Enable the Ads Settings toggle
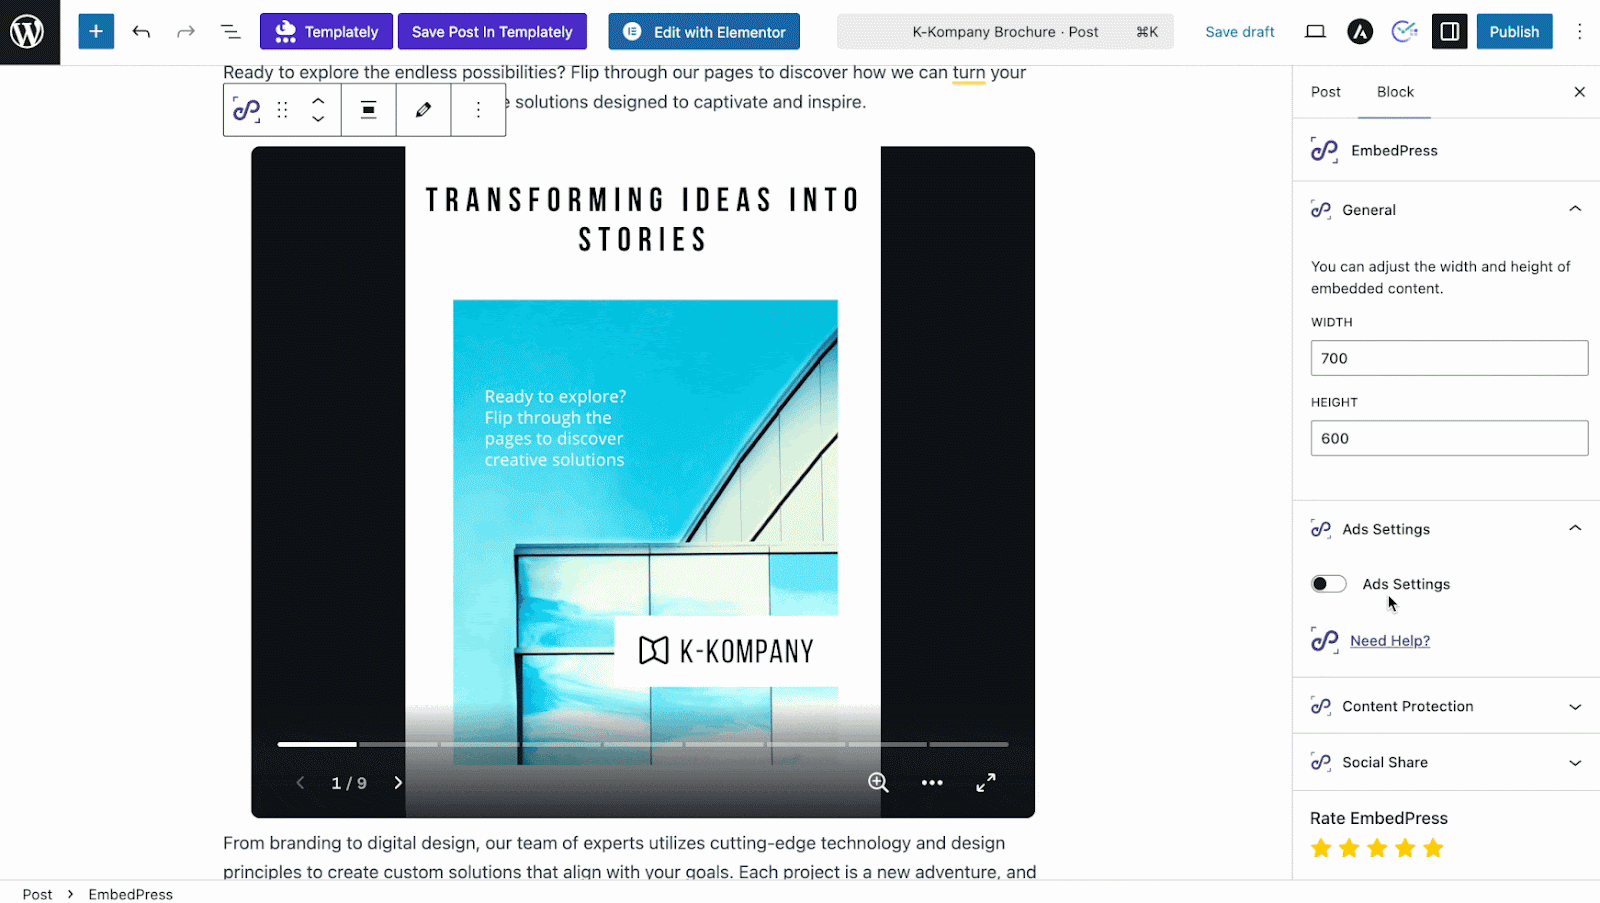Screen dimensions: 1600x903 1329,584
